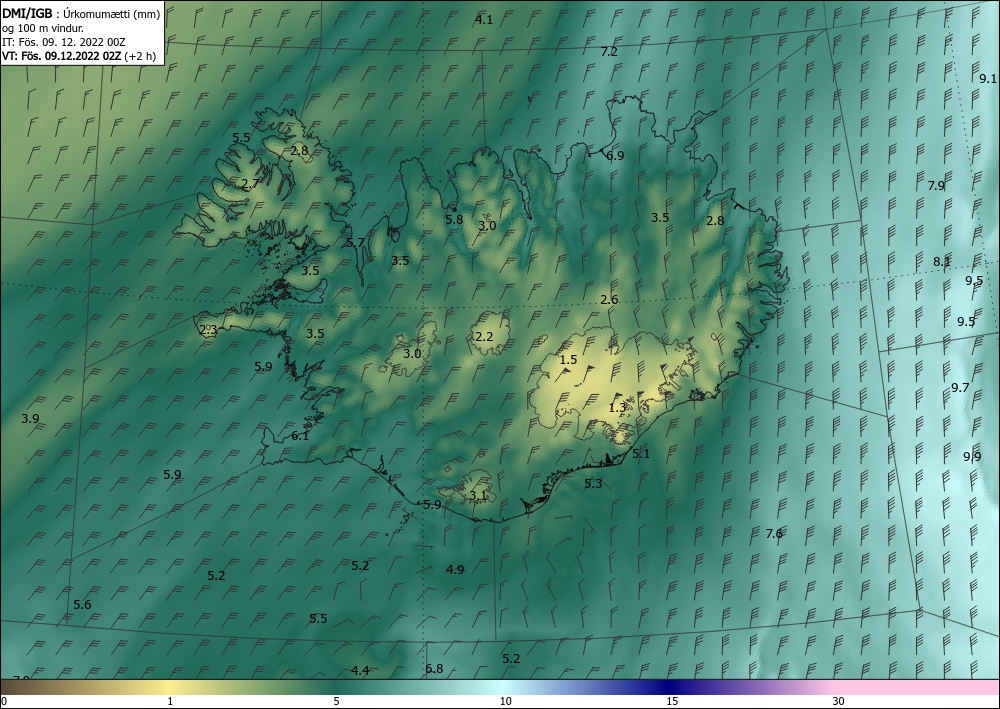Click the 2.2 value inside the glacier outline
This screenshot has width=1000, height=709.
(x=485, y=336)
